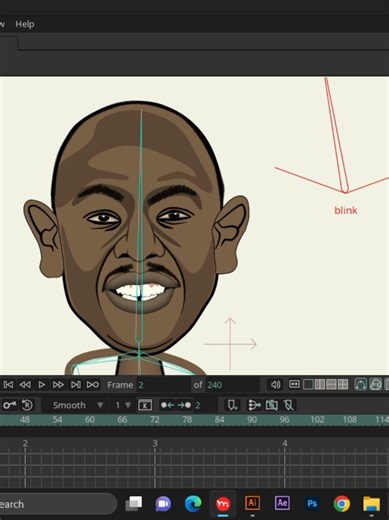Select stacked two view layout

coord(331,385)
